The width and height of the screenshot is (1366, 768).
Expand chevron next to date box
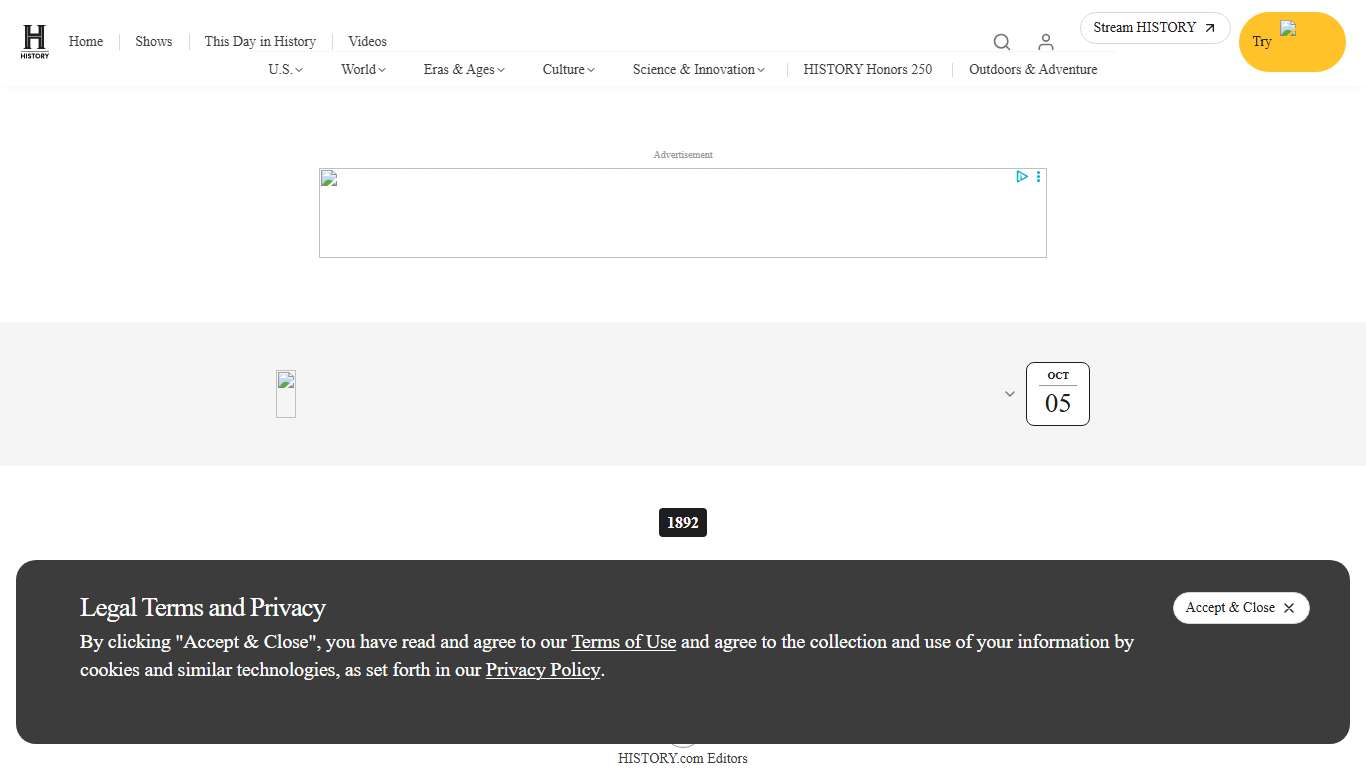[x=1010, y=394]
